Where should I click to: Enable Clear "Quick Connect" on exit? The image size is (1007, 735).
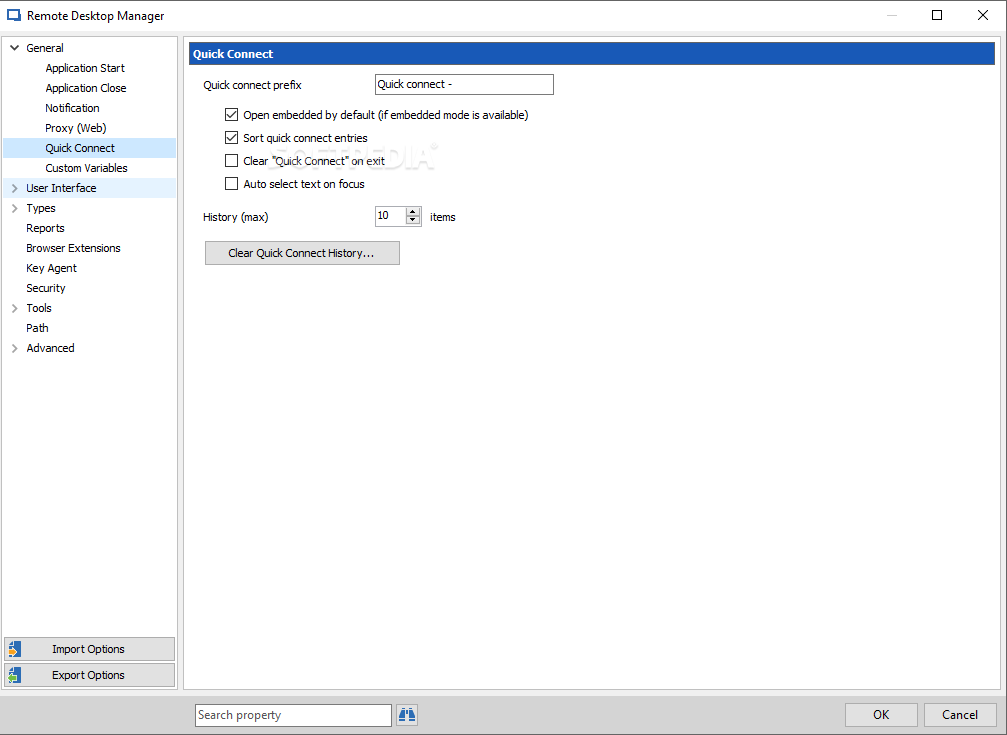click(x=231, y=161)
